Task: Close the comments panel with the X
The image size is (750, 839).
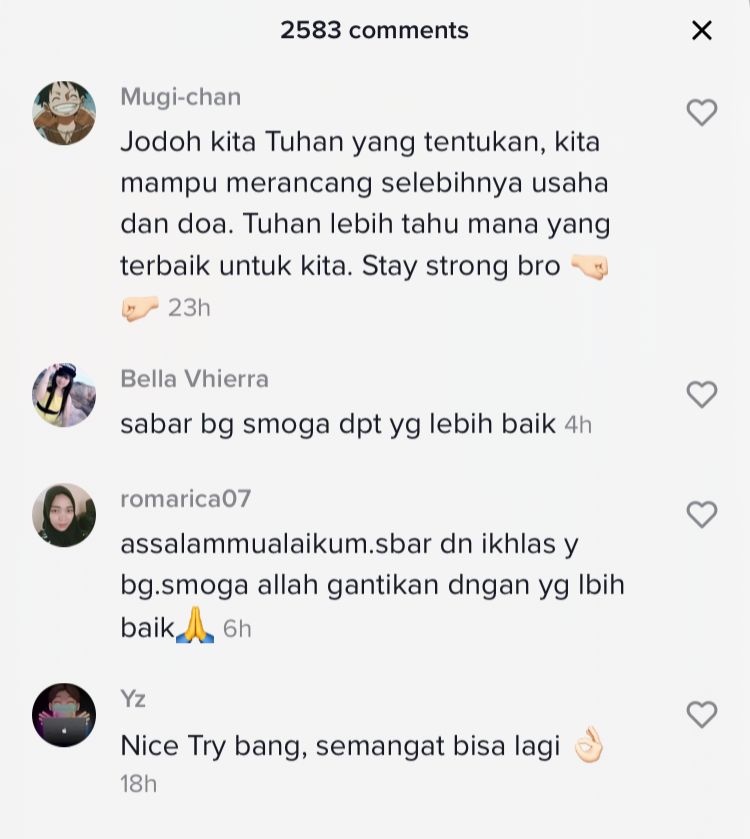Action: [701, 30]
